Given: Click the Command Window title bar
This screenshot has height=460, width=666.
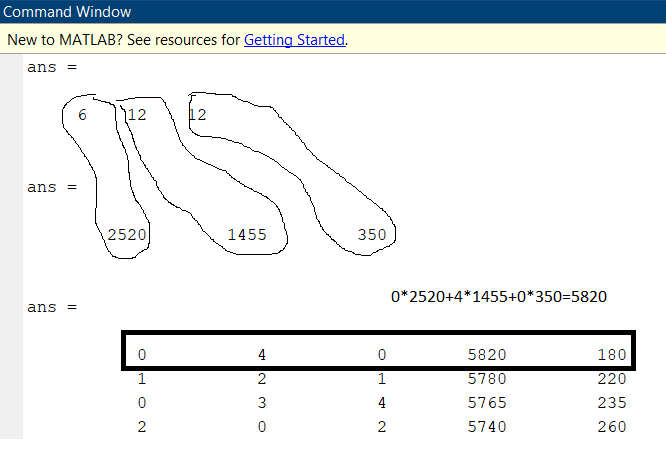Looking at the screenshot, I should pos(65,13).
